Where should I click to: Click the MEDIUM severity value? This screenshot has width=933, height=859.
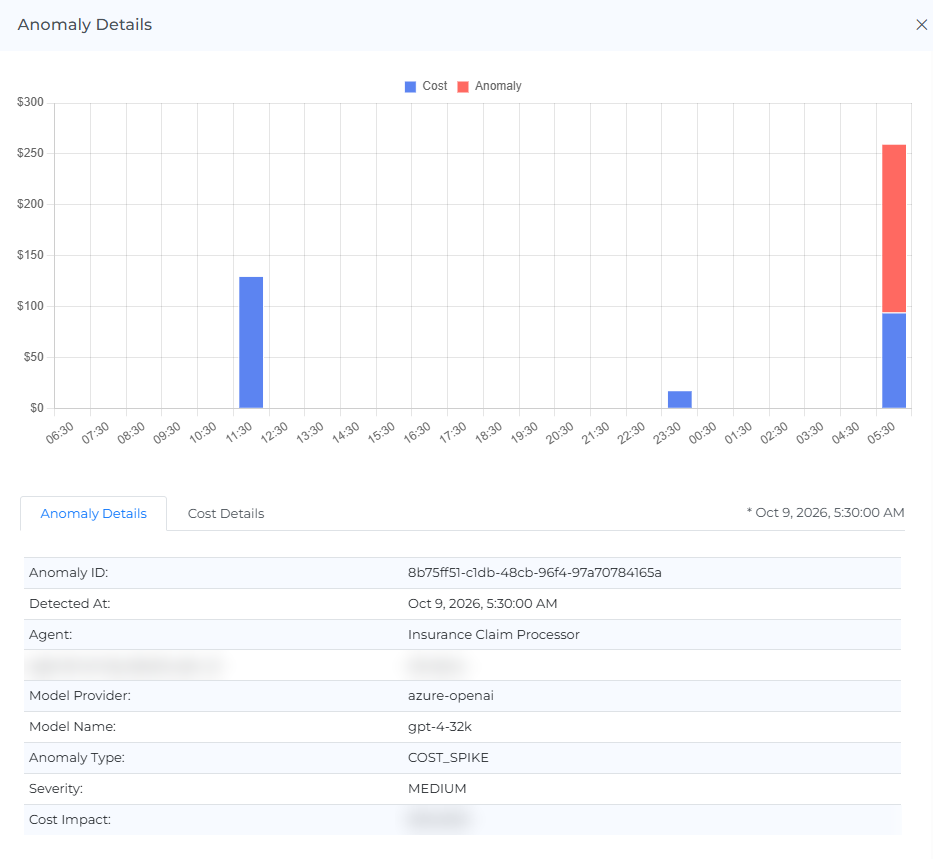pos(437,789)
